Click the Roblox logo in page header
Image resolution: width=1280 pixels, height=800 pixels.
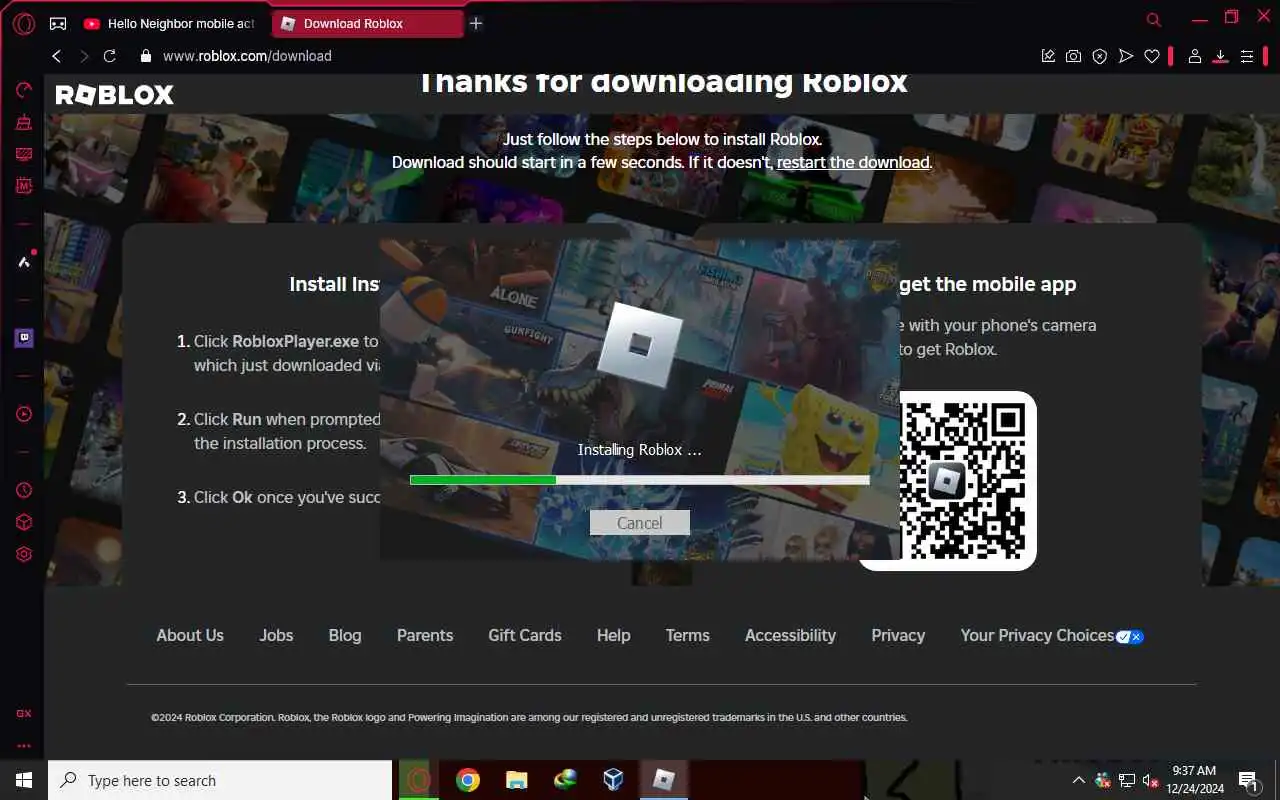[114, 95]
